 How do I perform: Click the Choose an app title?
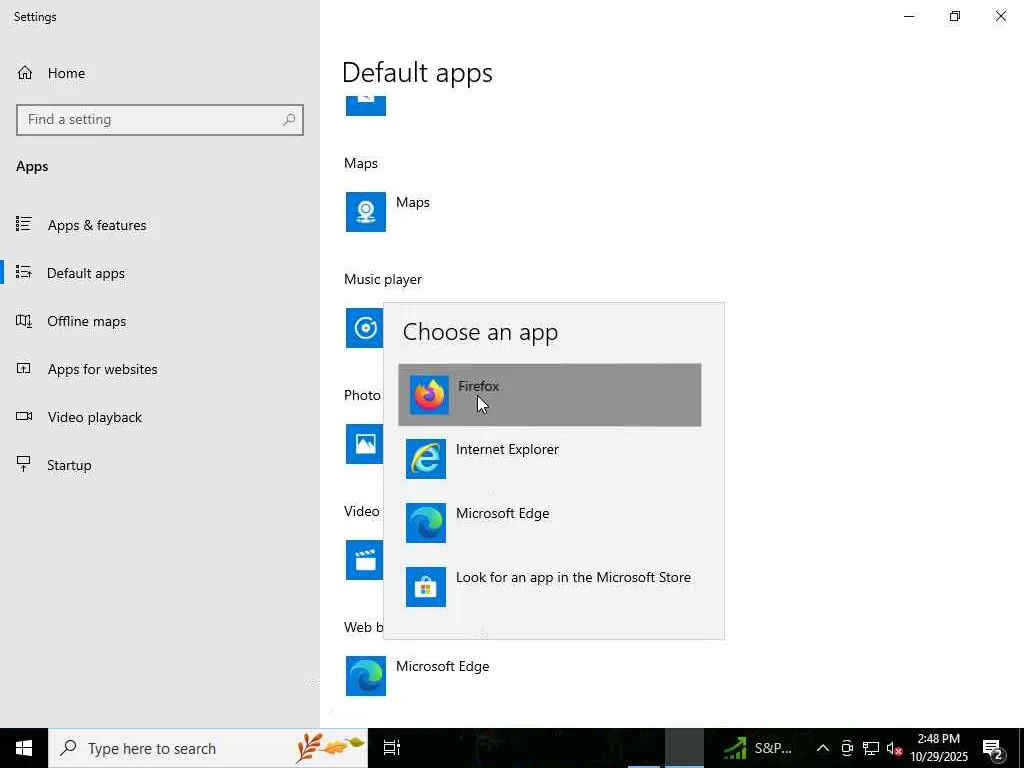click(480, 332)
